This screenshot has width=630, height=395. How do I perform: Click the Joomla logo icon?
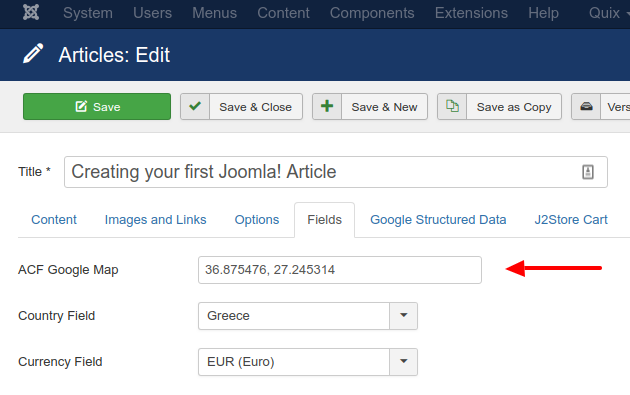[x=31, y=12]
